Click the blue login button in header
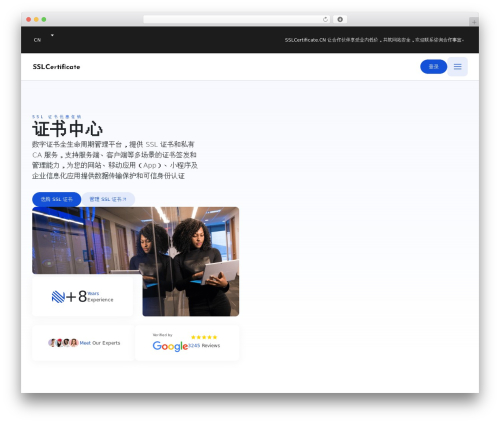 (x=433, y=67)
